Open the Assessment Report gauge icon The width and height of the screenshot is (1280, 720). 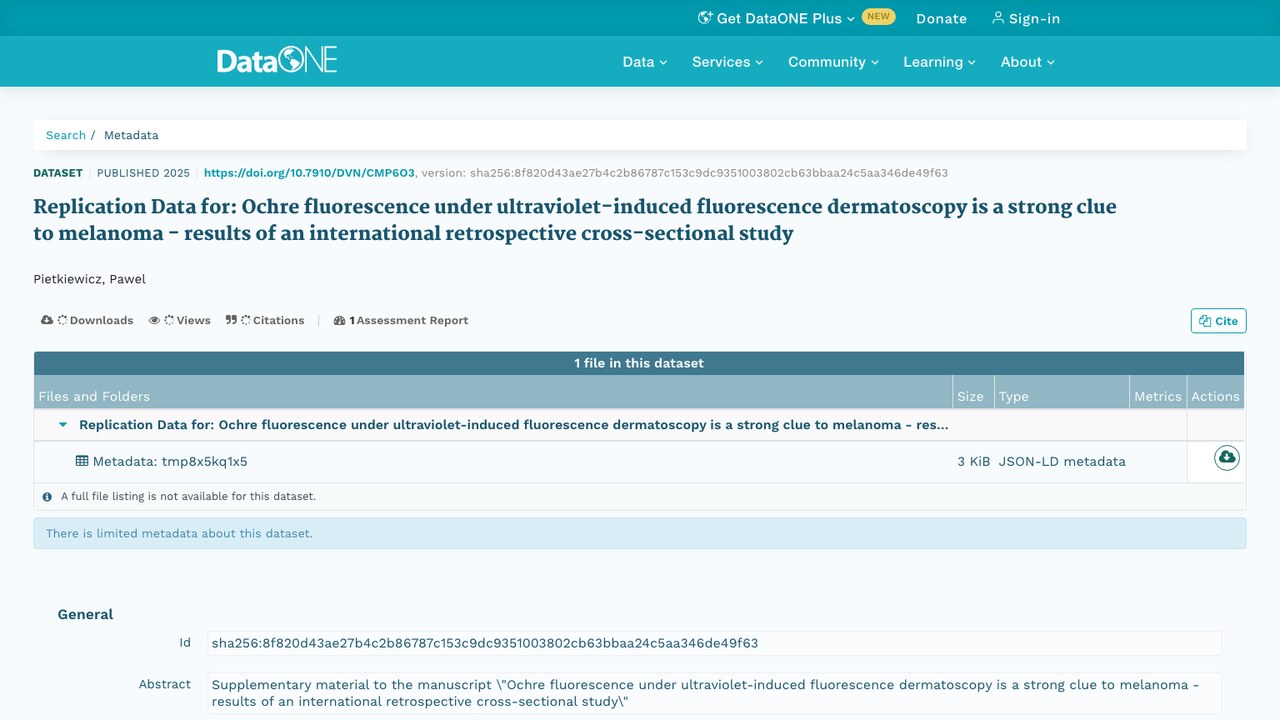tap(340, 320)
